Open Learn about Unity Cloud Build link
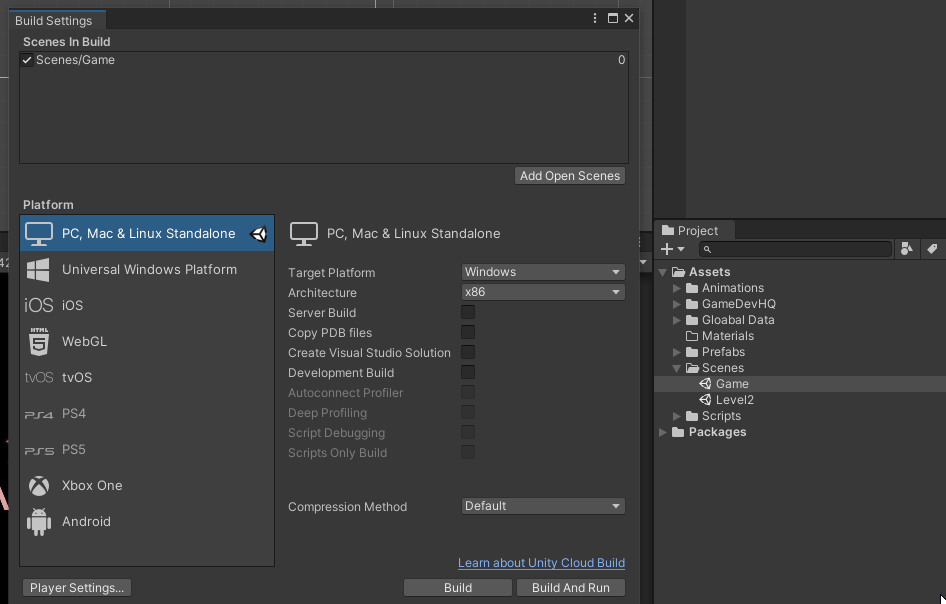The height and width of the screenshot is (604, 946). tap(541, 563)
